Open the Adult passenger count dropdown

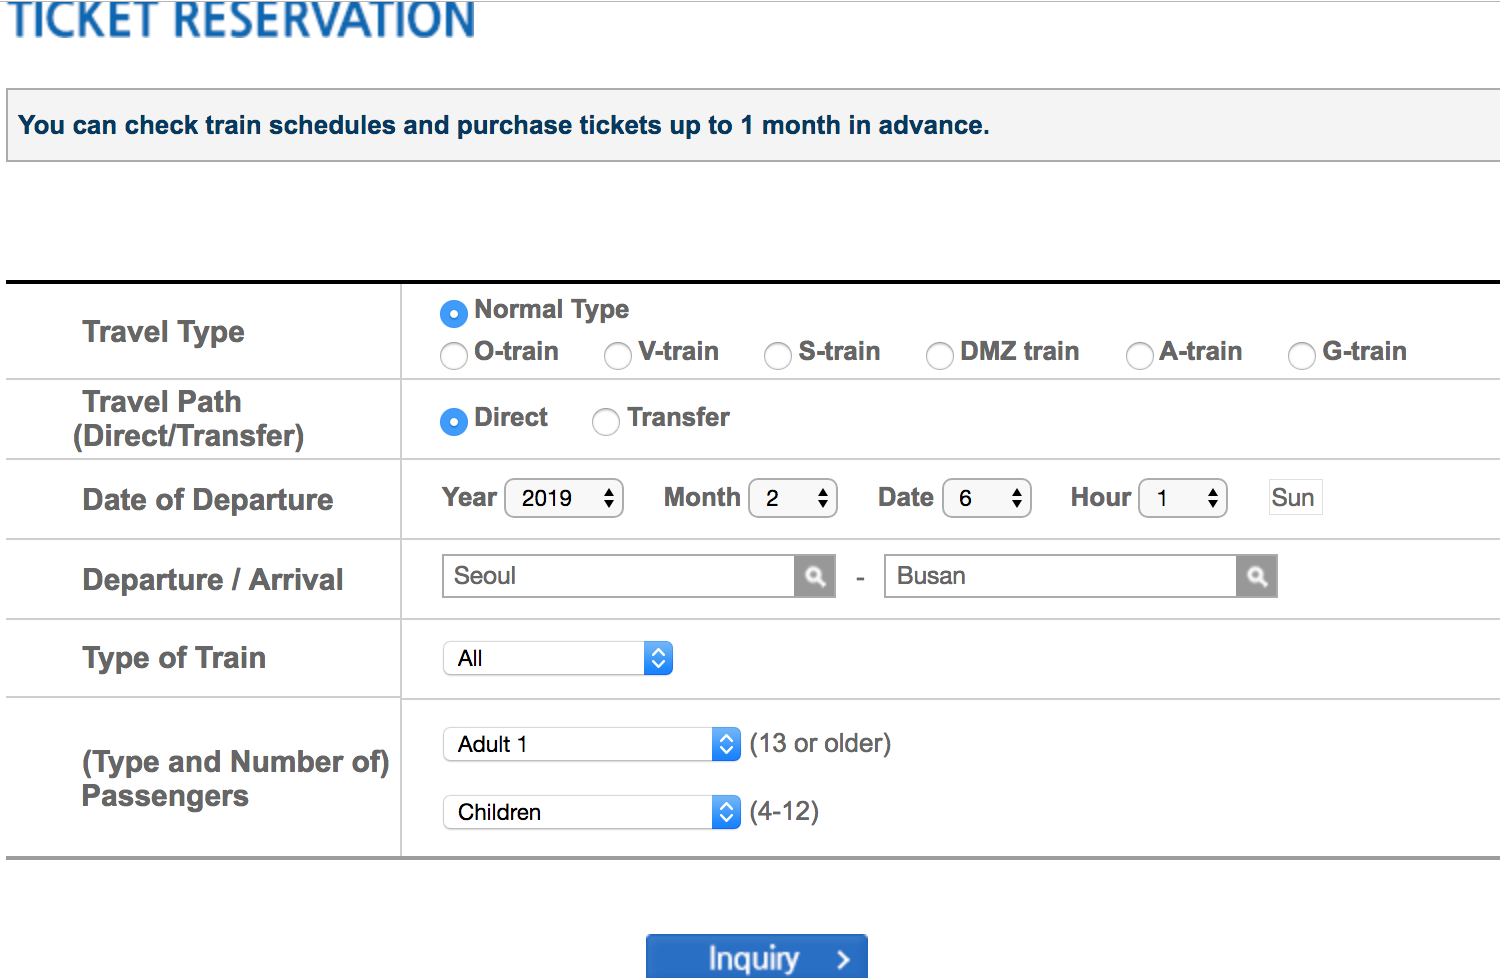click(x=592, y=744)
